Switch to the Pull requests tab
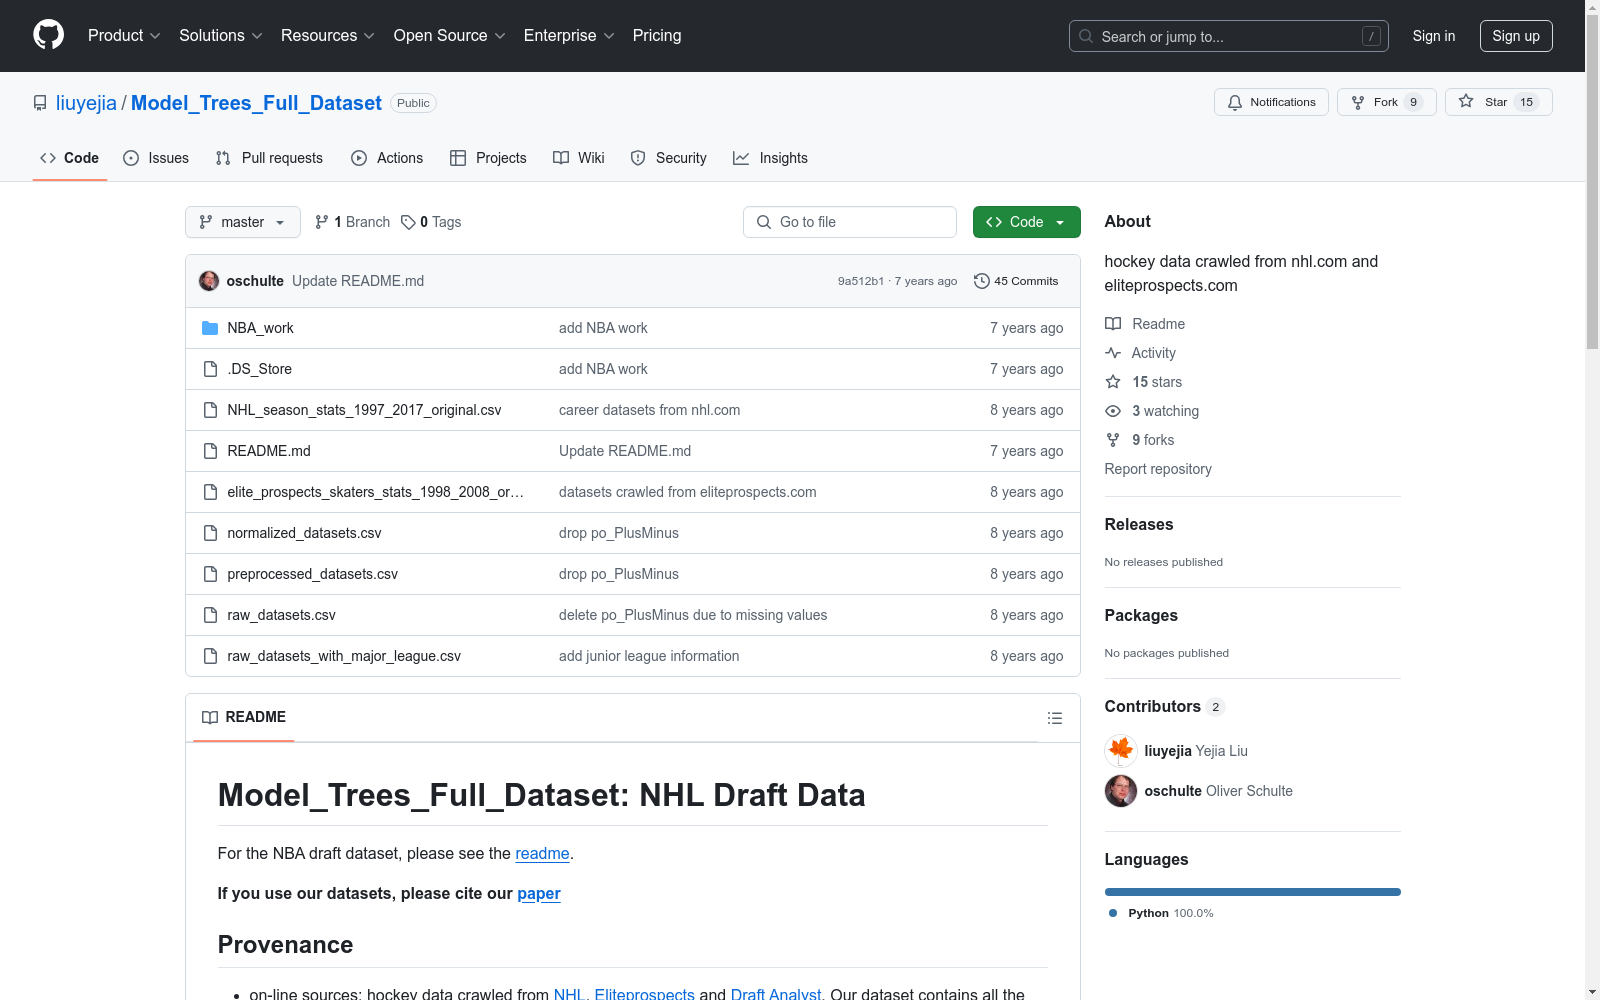1600x1000 pixels. click(269, 158)
